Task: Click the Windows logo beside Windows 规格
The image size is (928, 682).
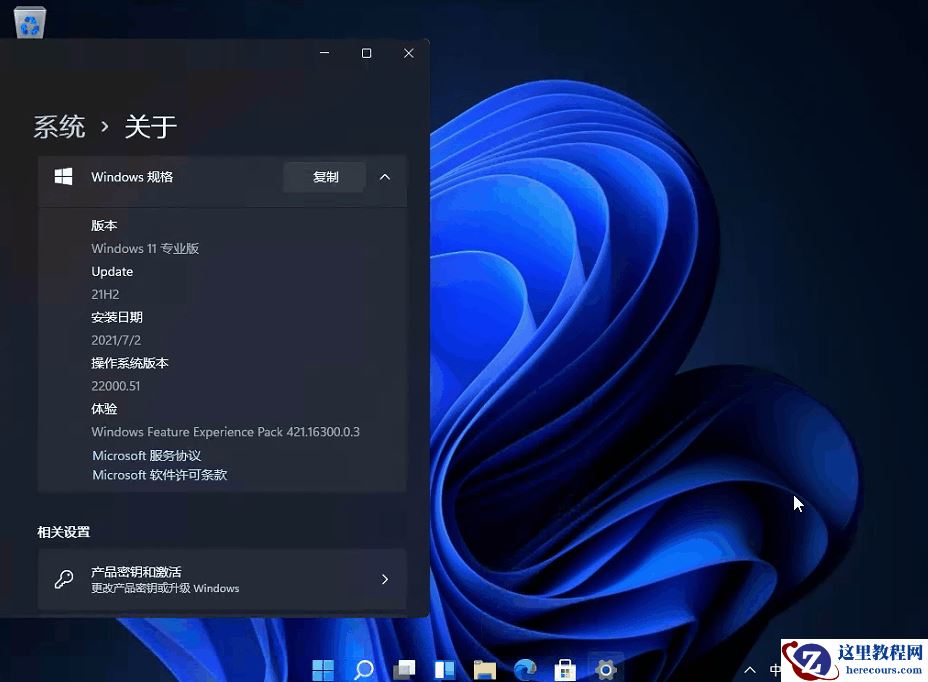Action: 63,175
